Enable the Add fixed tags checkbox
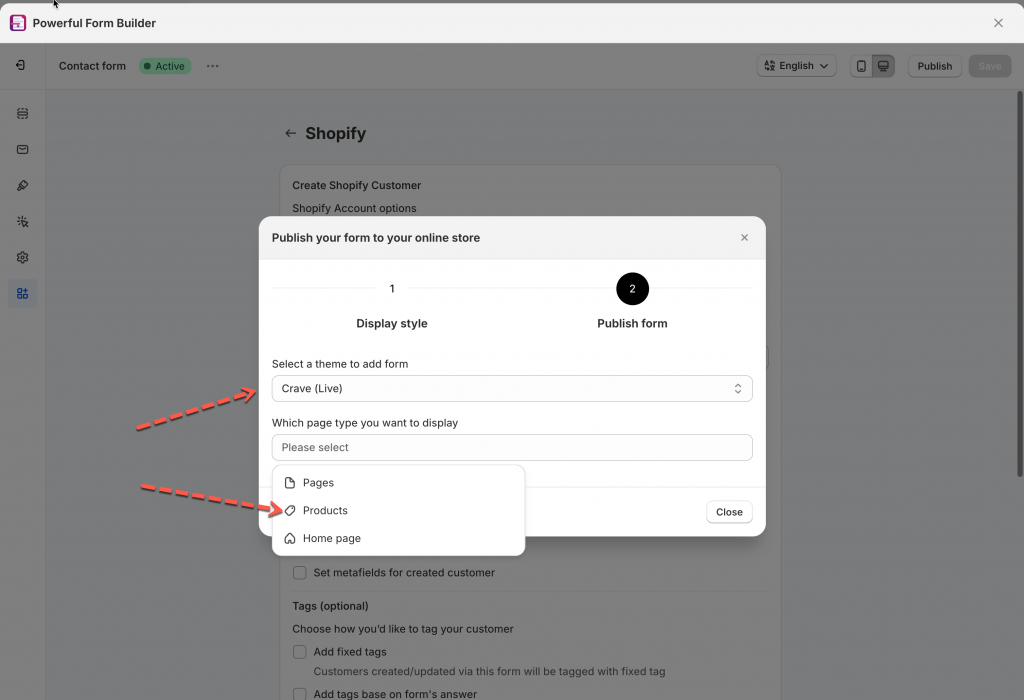 pos(300,652)
